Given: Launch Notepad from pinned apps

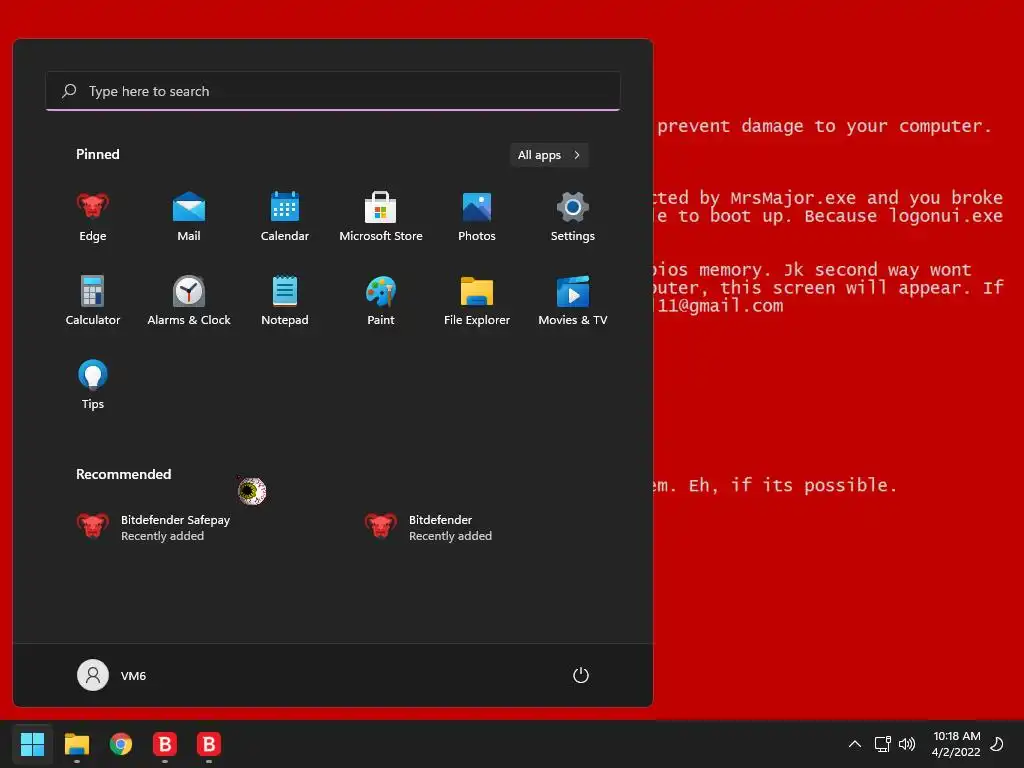Looking at the screenshot, I should 285,300.
